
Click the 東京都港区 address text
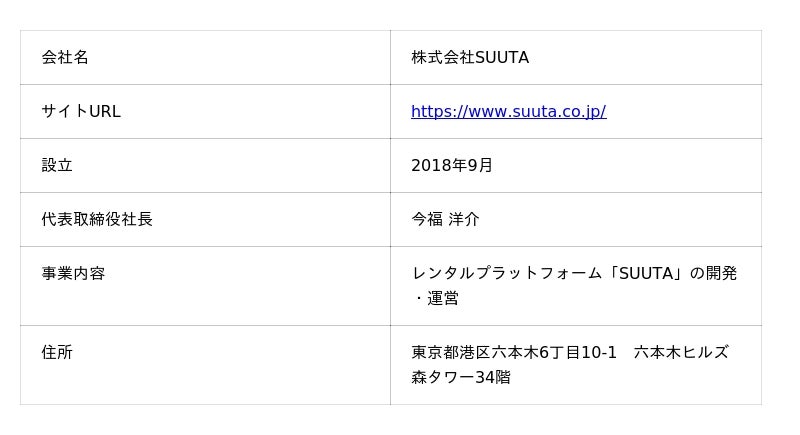click(x=451, y=353)
